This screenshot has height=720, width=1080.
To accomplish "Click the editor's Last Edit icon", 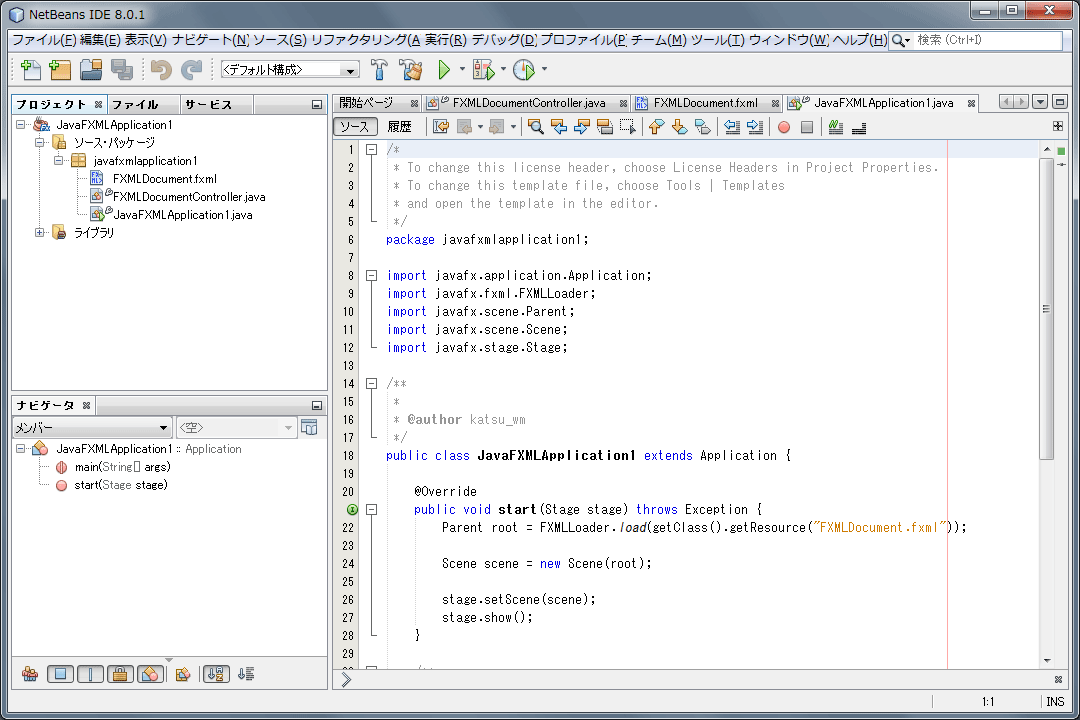I will [x=441, y=127].
